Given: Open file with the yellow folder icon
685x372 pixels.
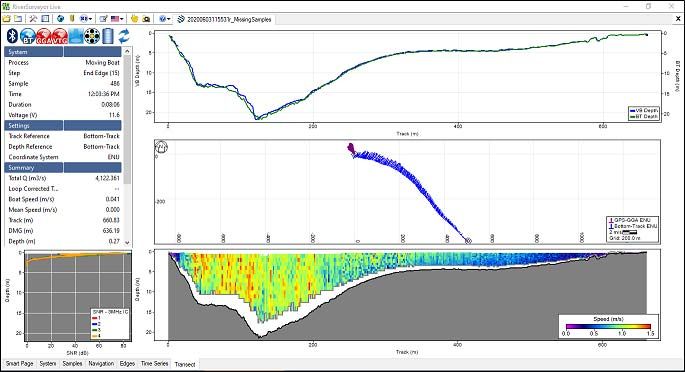Looking at the screenshot, I should (7, 19).
